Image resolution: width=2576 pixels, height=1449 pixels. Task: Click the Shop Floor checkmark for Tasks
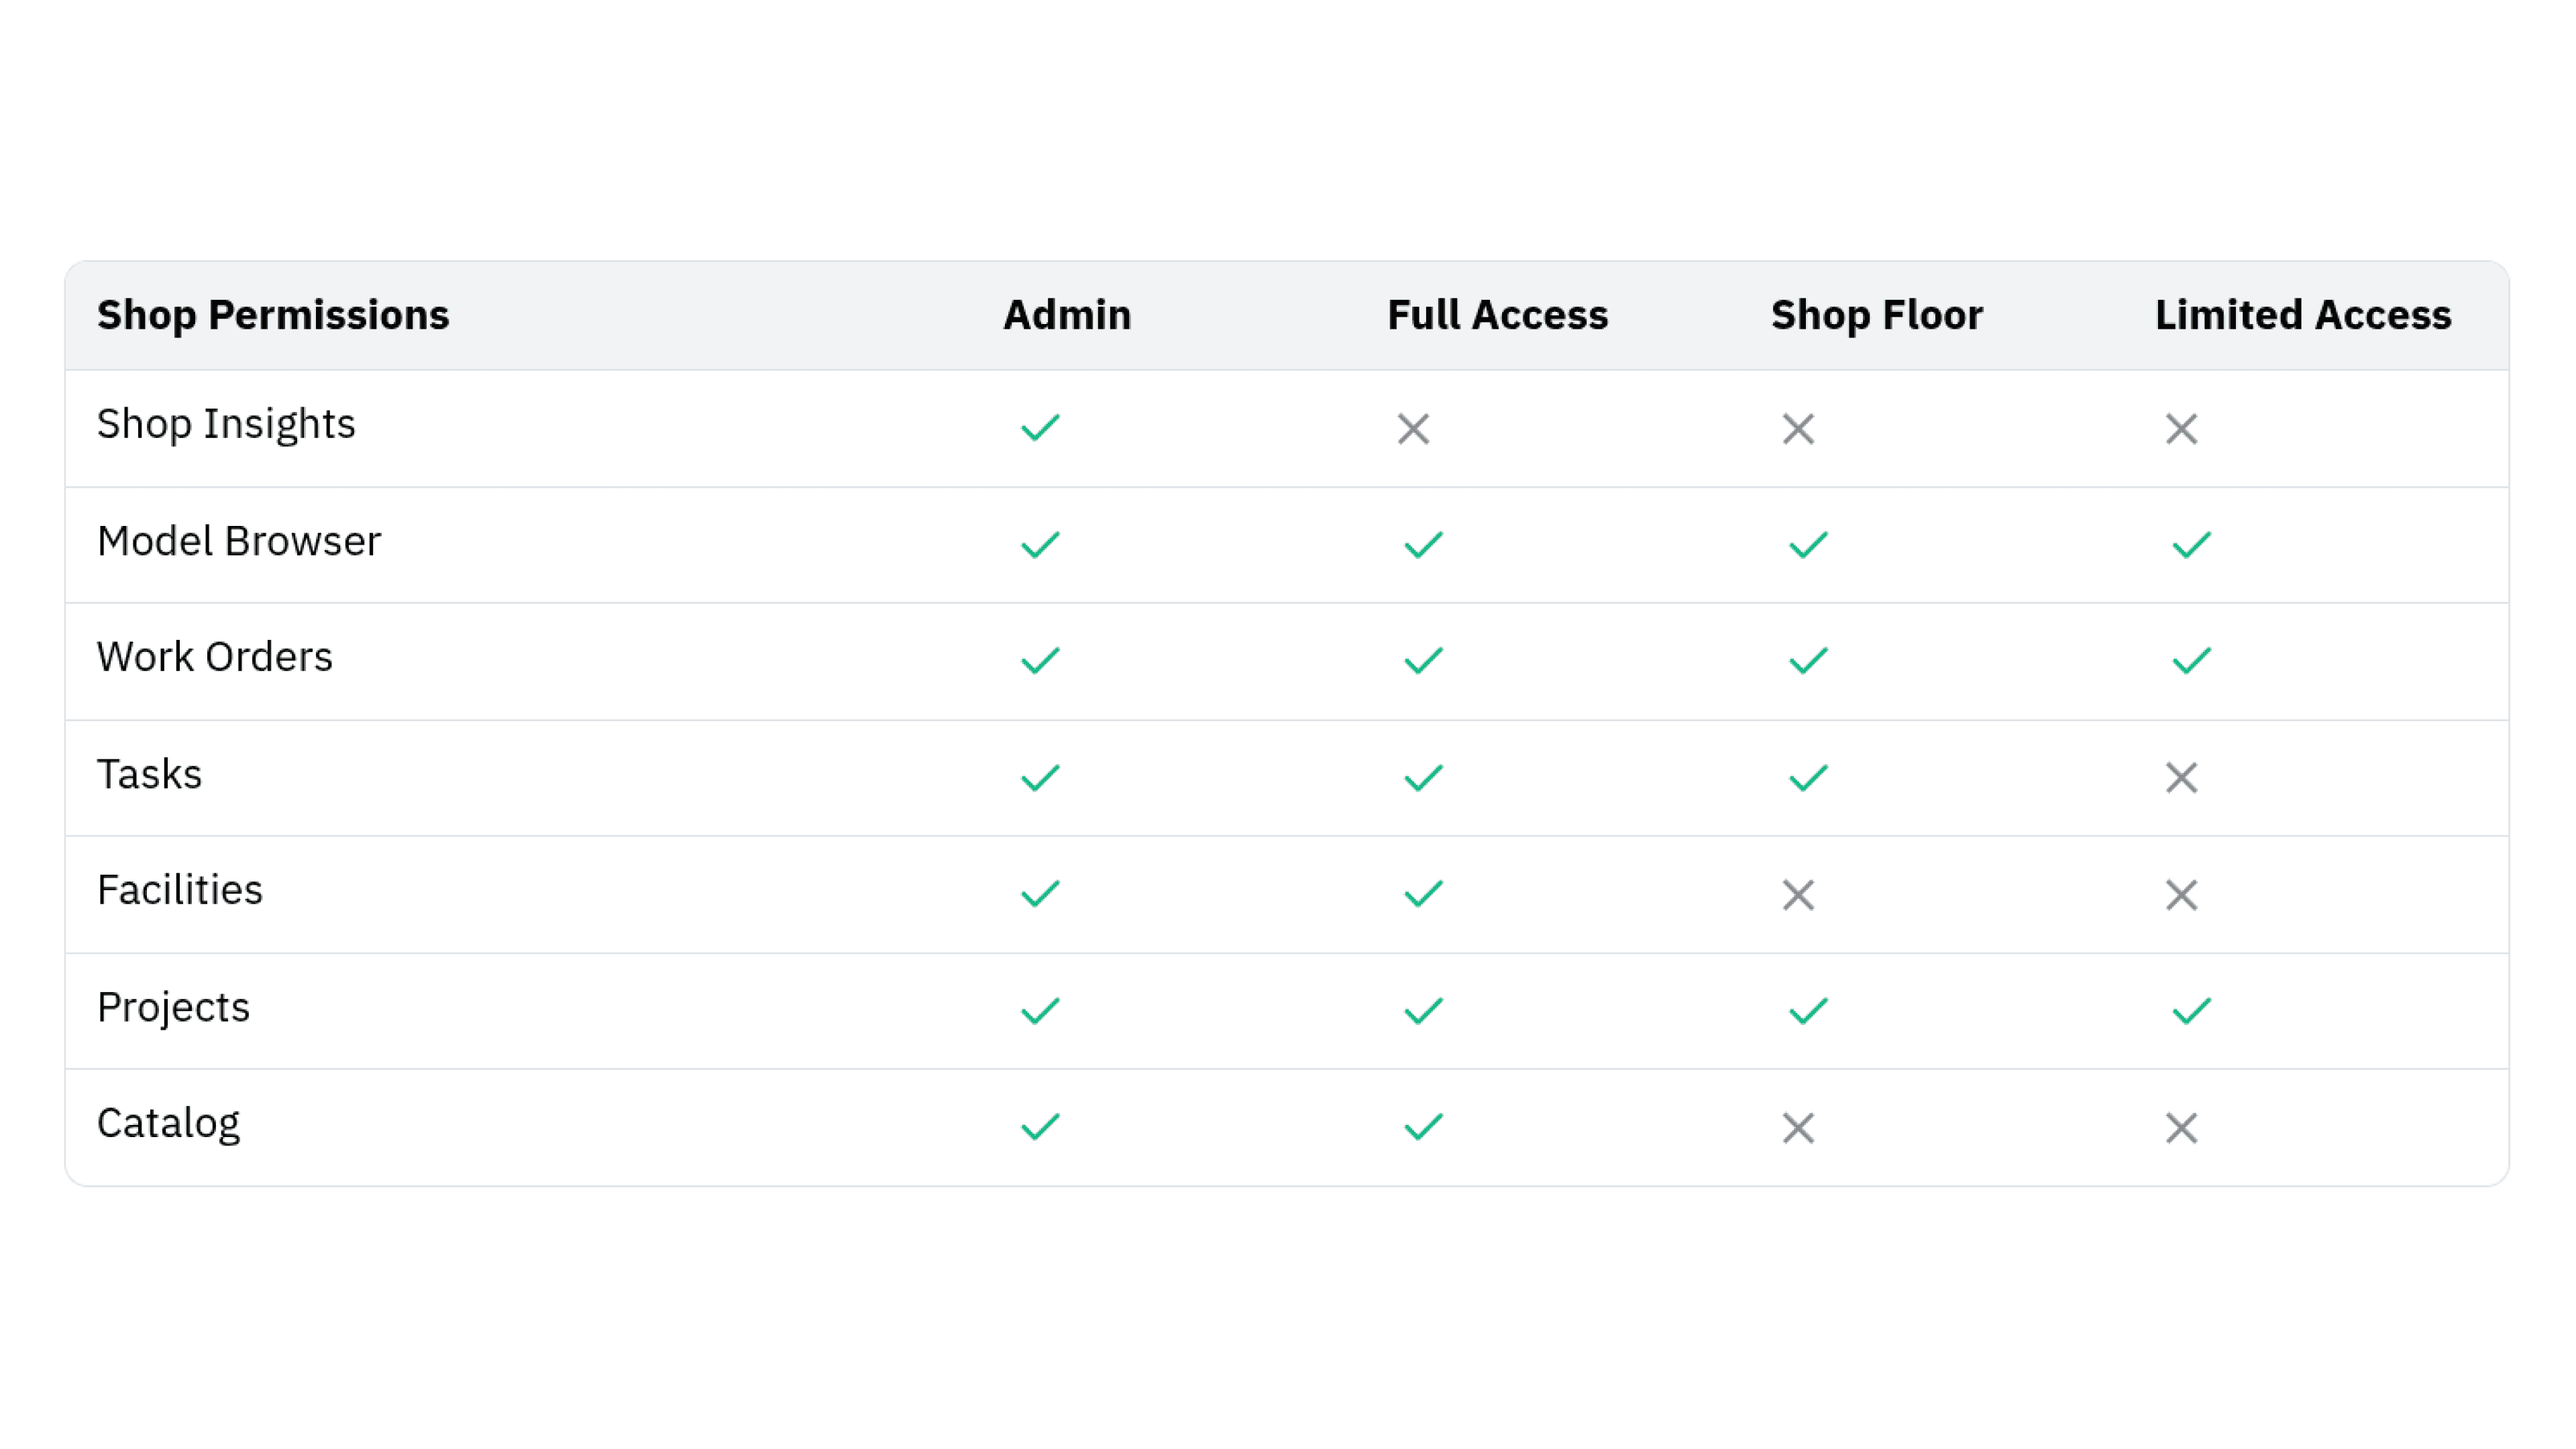(1808, 778)
